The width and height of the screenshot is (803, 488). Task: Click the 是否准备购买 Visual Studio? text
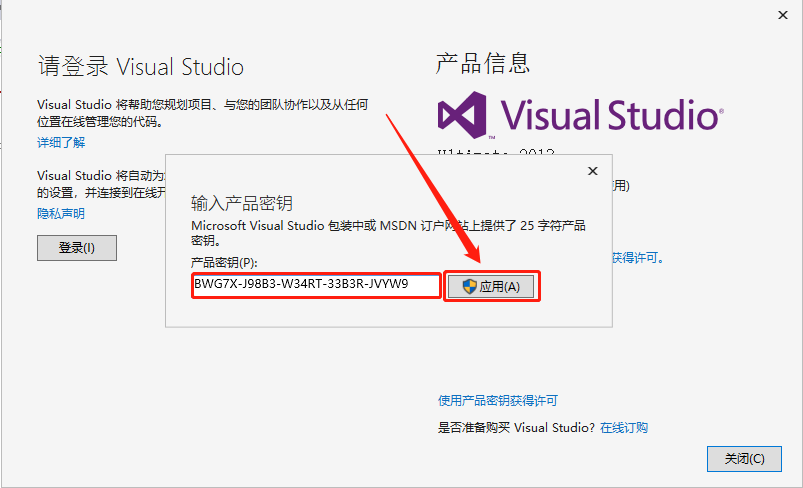(x=516, y=428)
